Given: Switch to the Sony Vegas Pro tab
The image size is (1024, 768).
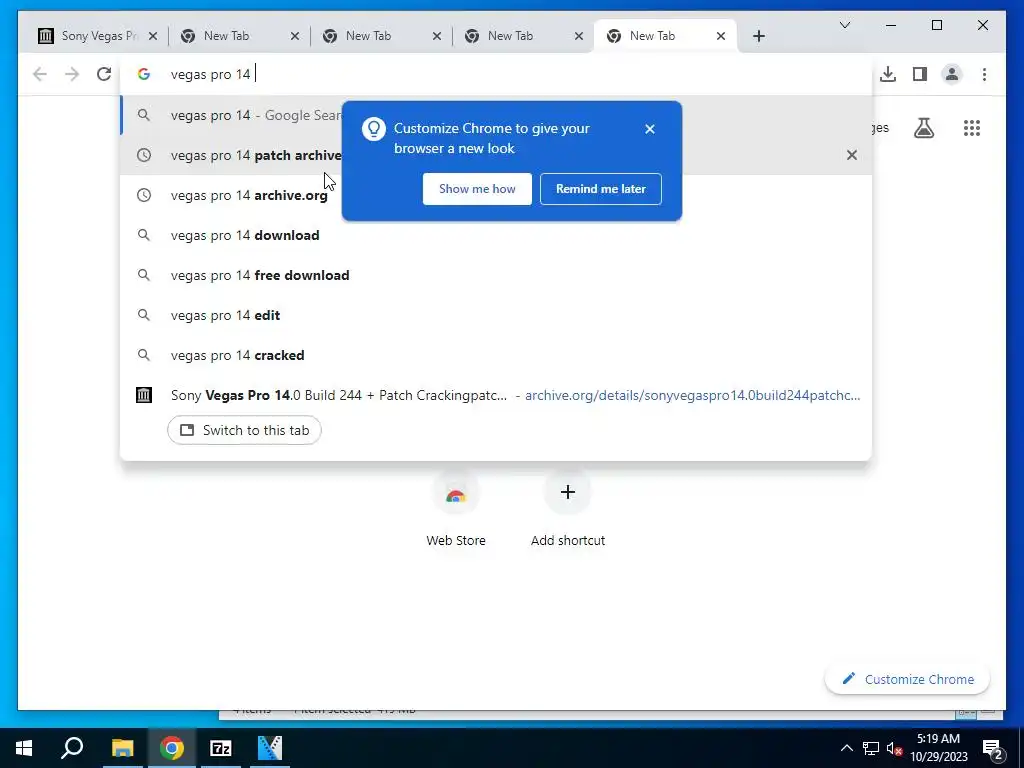Looking at the screenshot, I should (x=99, y=36).
